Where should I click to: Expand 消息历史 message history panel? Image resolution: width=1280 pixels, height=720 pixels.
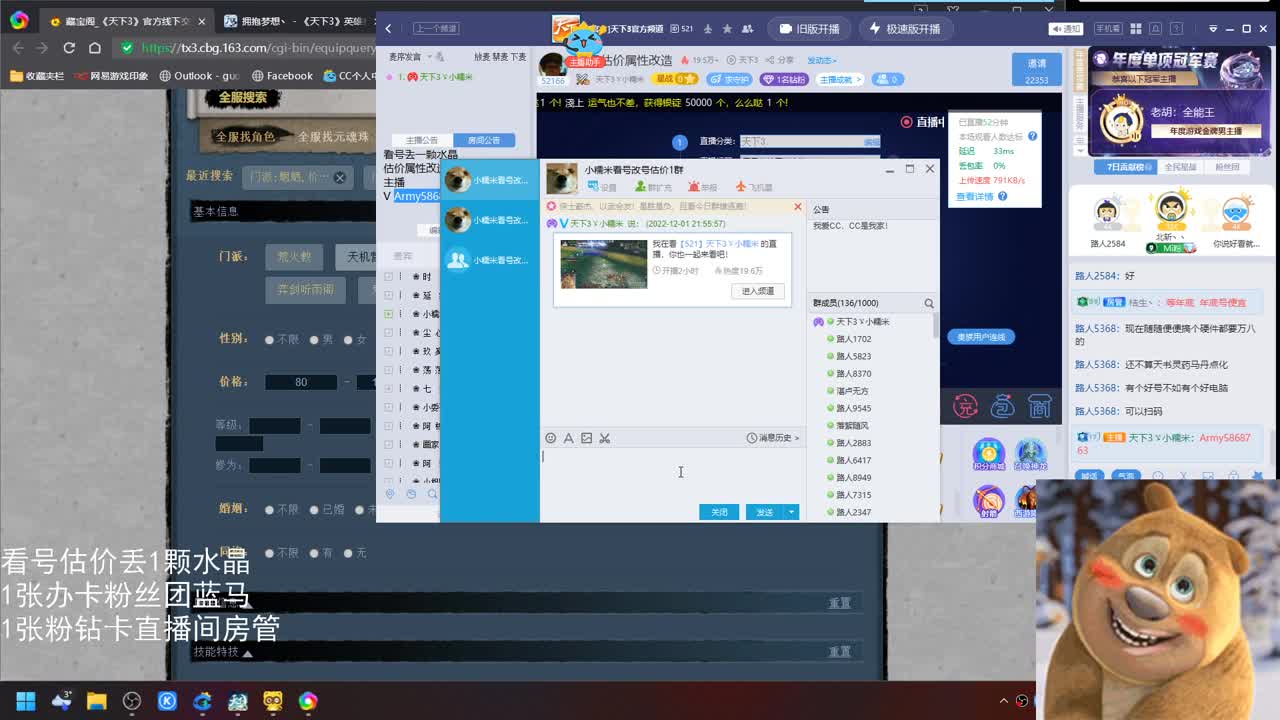point(773,438)
